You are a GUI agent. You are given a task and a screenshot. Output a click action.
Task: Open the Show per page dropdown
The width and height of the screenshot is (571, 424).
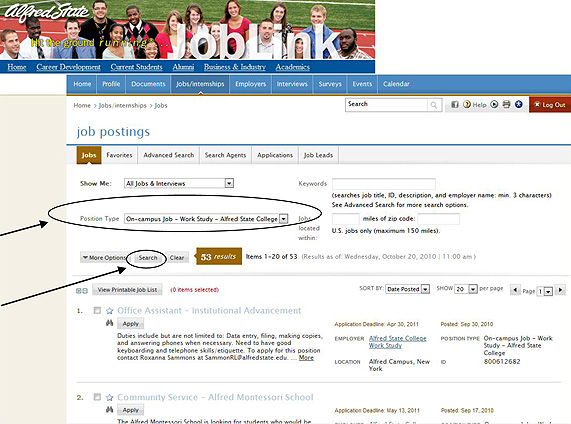tap(466, 289)
